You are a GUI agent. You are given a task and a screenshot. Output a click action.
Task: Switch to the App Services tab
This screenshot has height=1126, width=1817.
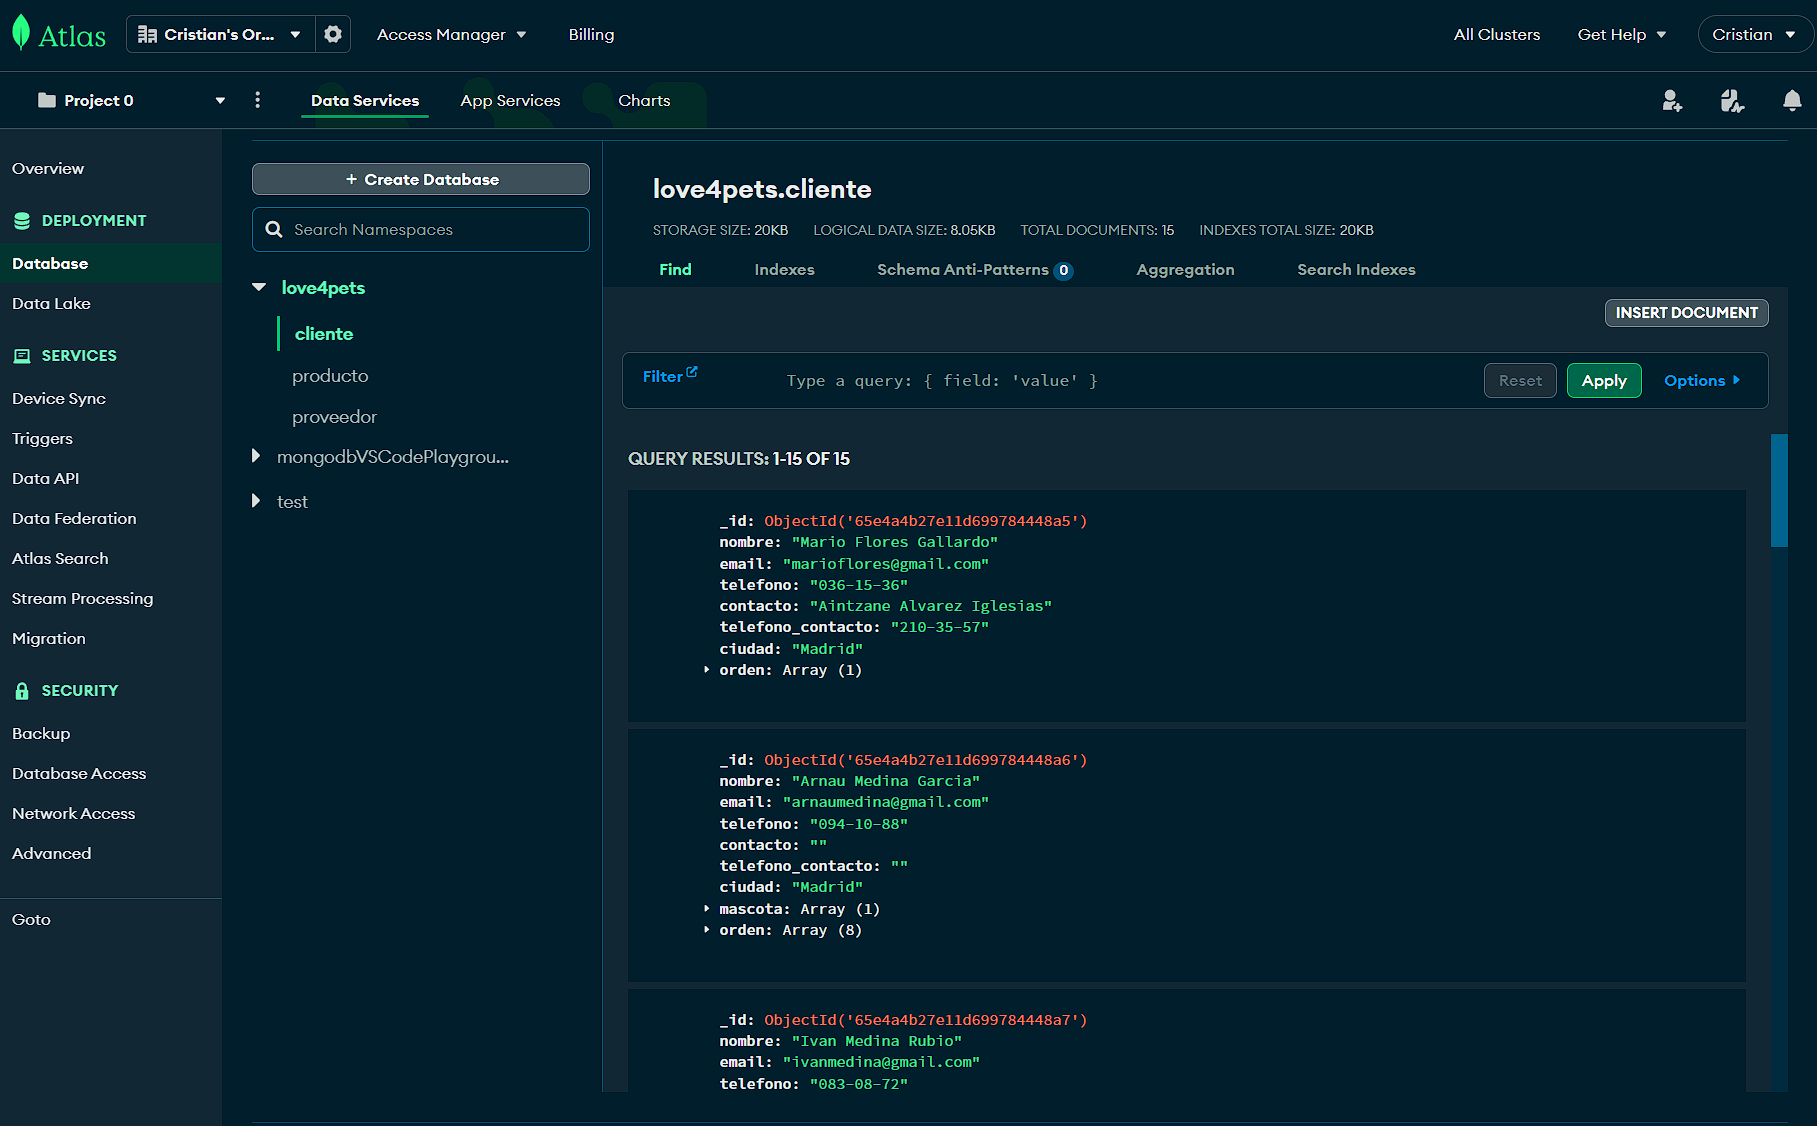coord(510,100)
